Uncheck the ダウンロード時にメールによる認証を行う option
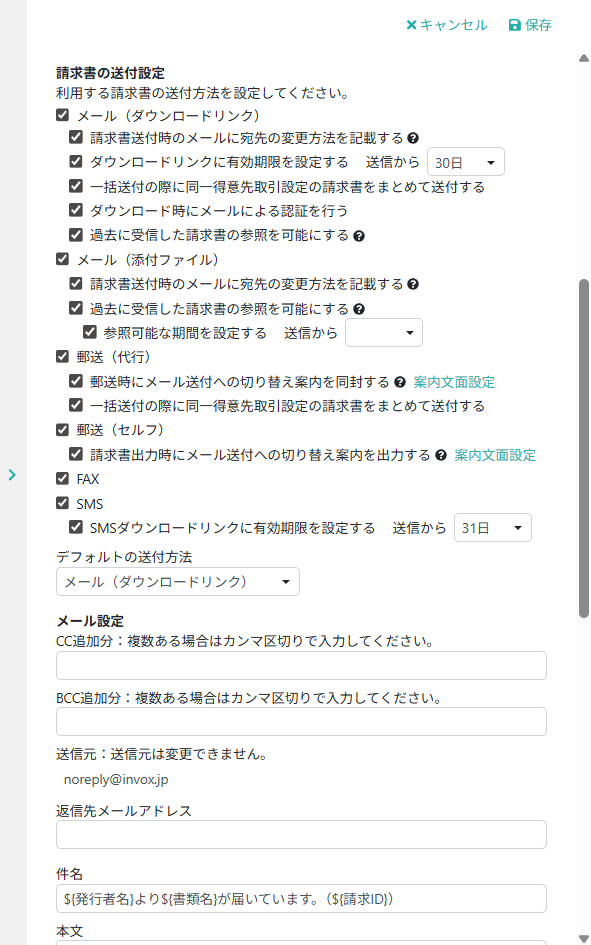 75,210
